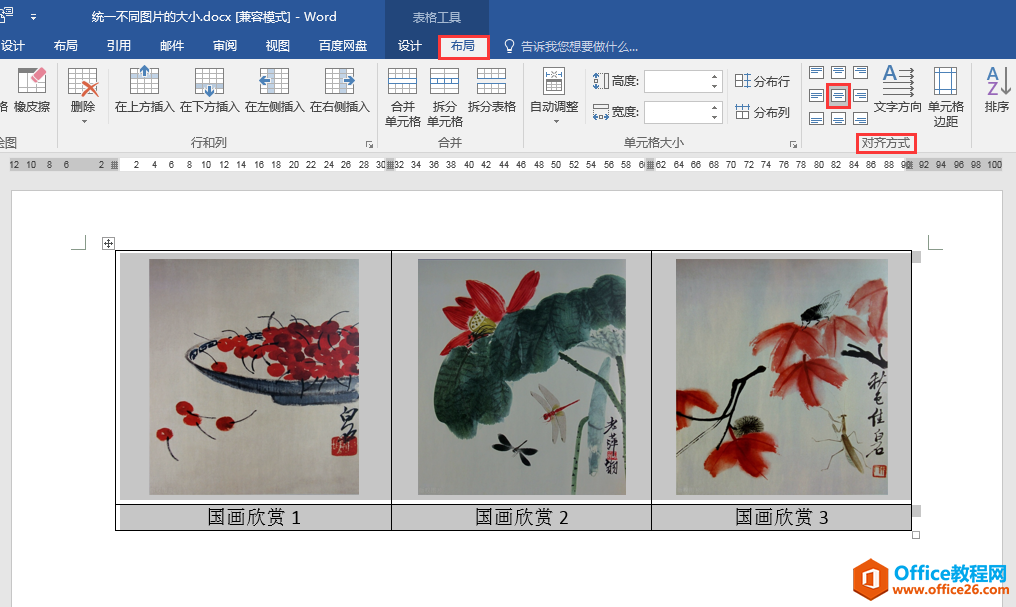Open cell margins (单元格边距)
Image resolution: width=1016 pixels, height=607 pixels.
[945, 97]
